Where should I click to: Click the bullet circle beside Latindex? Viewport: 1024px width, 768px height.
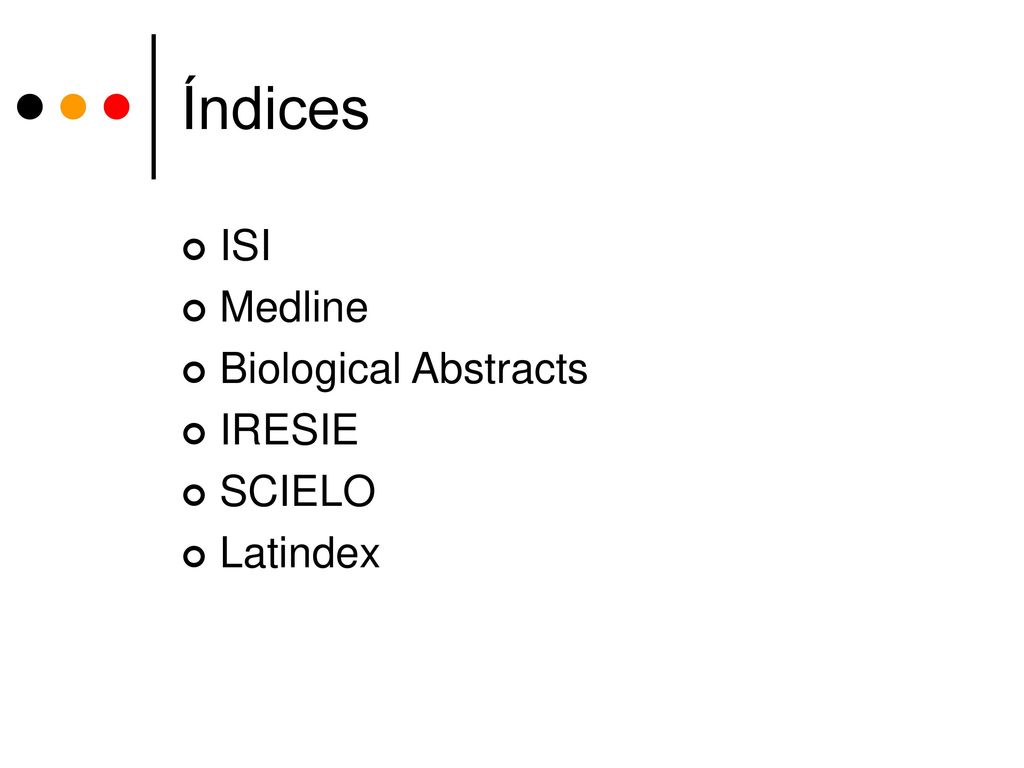[x=194, y=556]
